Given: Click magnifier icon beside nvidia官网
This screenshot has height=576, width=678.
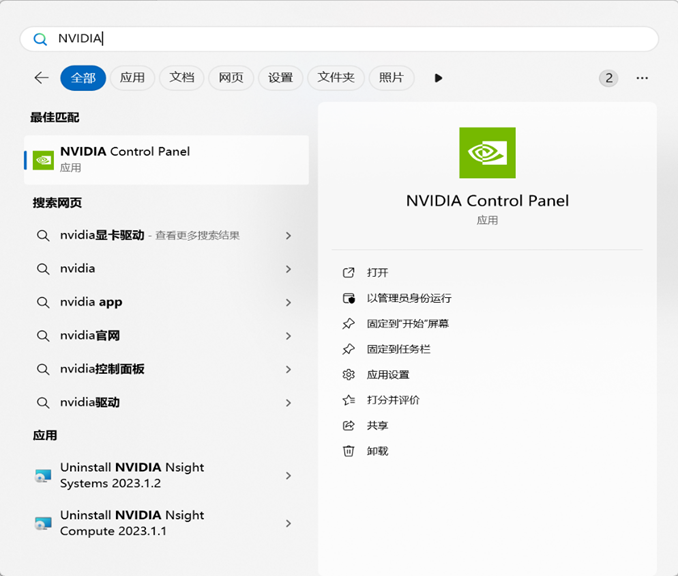Looking at the screenshot, I should point(43,336).
